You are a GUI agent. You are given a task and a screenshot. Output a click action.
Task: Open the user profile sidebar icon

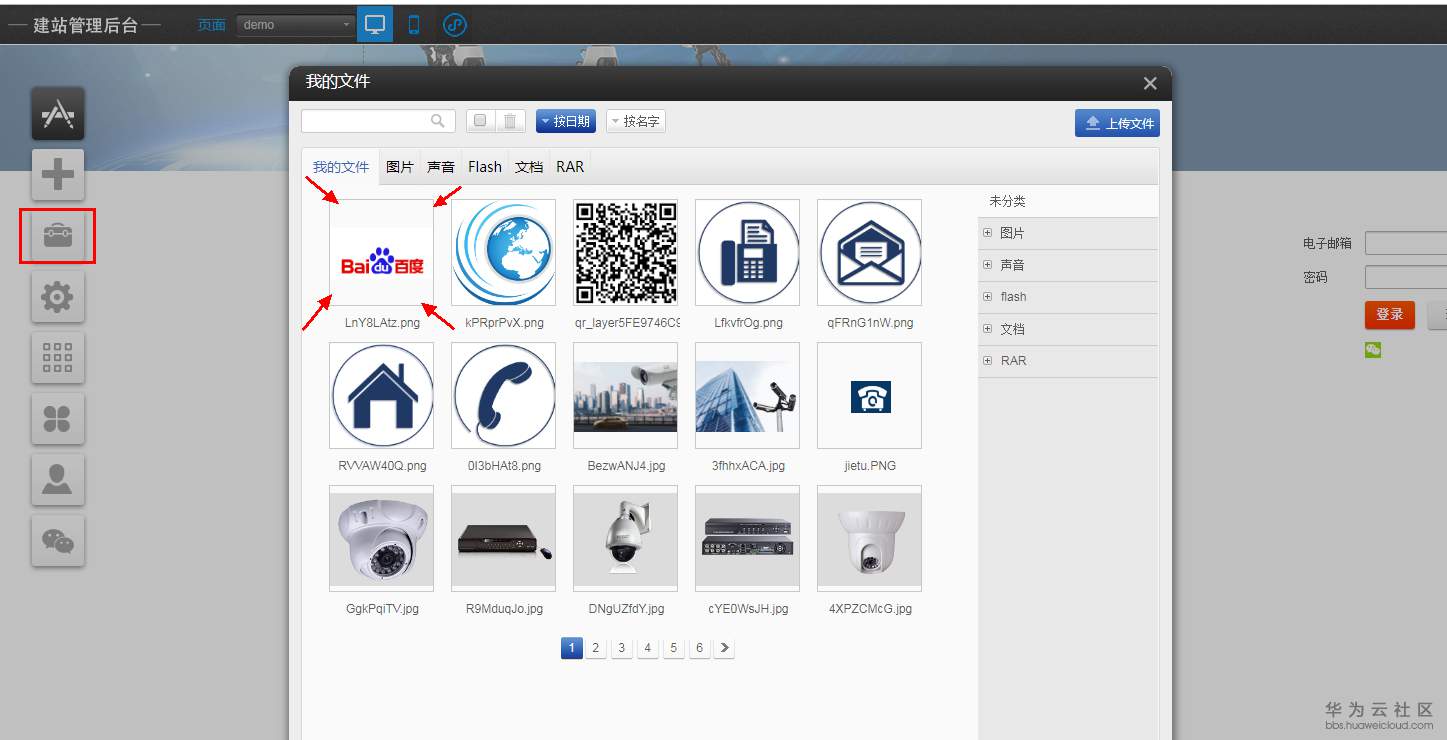coord(58,480)
